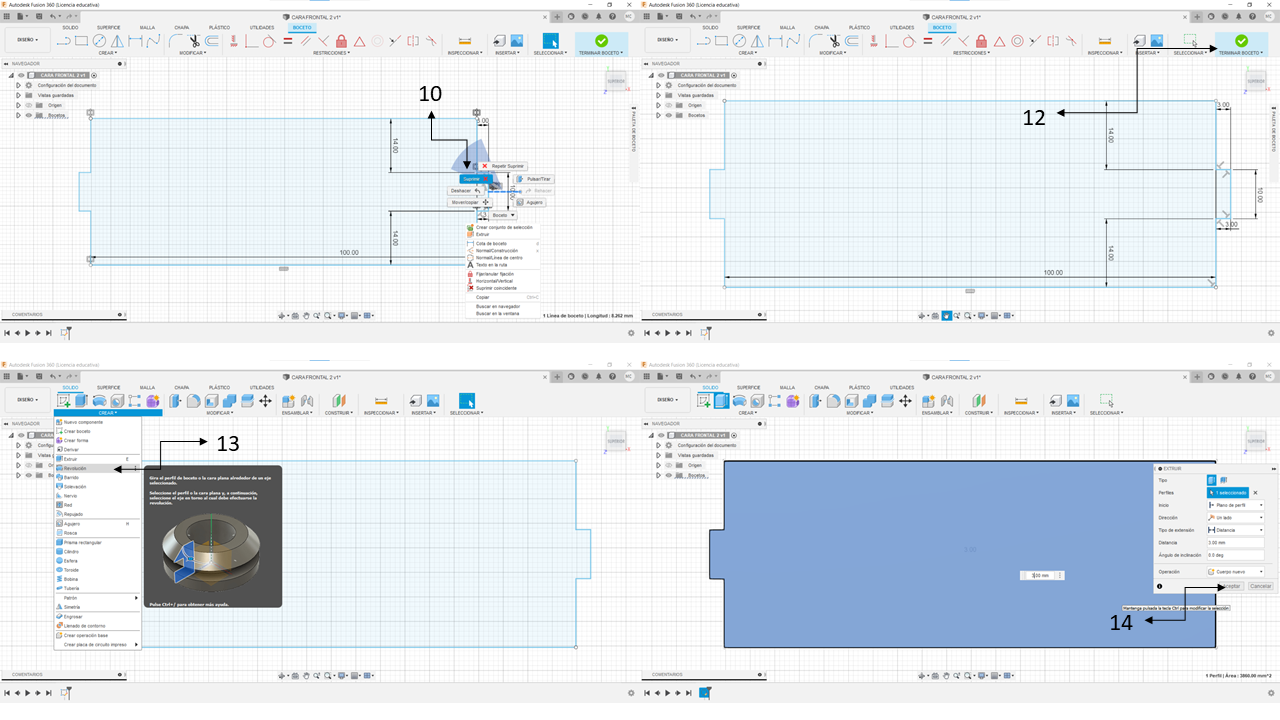Viewport: 1280px width, 720px height.
Task: Toggle Origen eye visibility in Suprimir context menu window
Action: pos(29,105)
